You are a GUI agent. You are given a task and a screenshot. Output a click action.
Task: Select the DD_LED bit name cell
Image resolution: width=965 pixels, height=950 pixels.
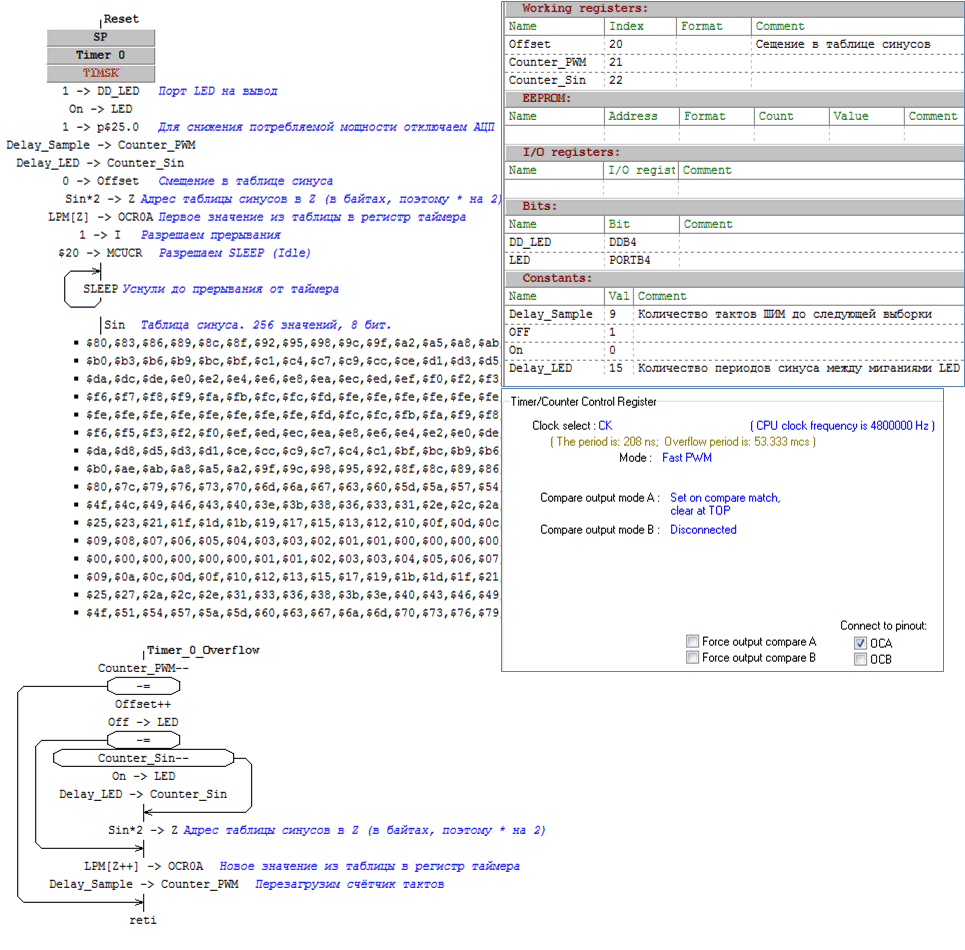(555, 242)
